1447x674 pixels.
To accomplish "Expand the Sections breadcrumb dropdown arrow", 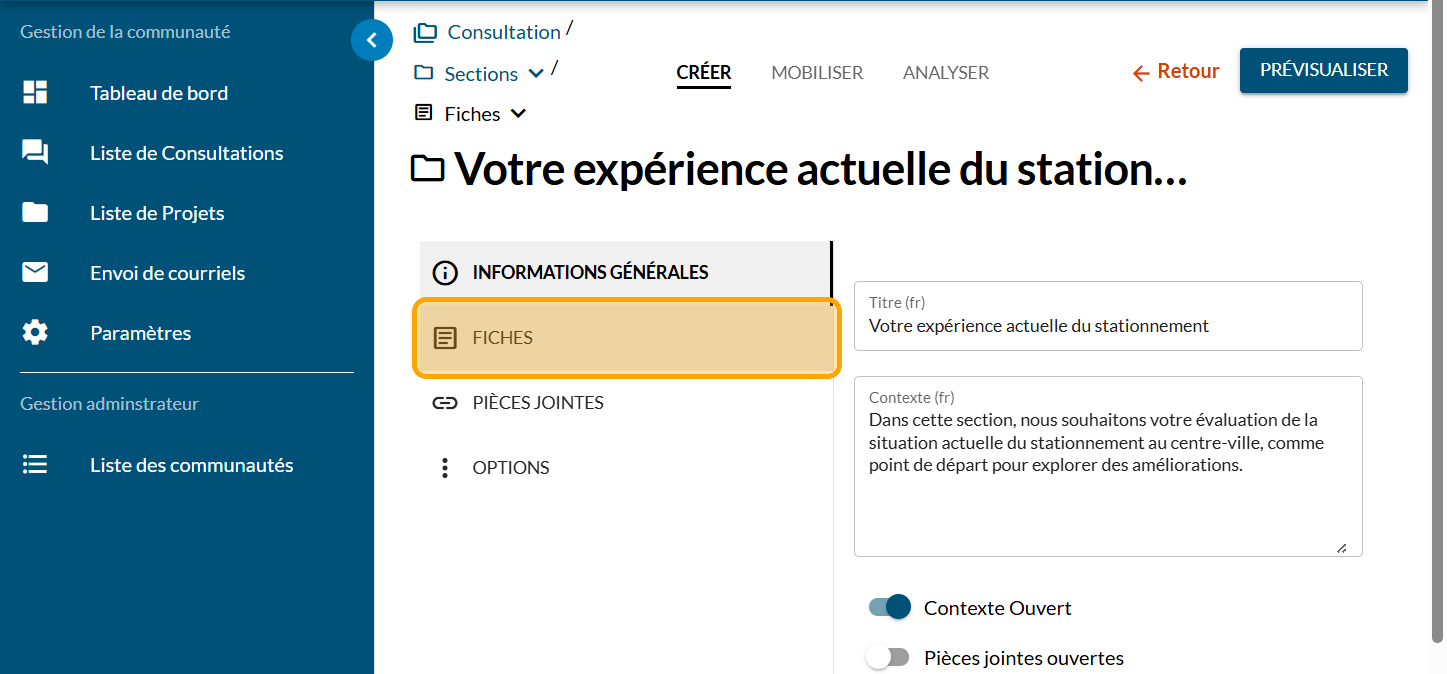I will [x=536, y=73].
